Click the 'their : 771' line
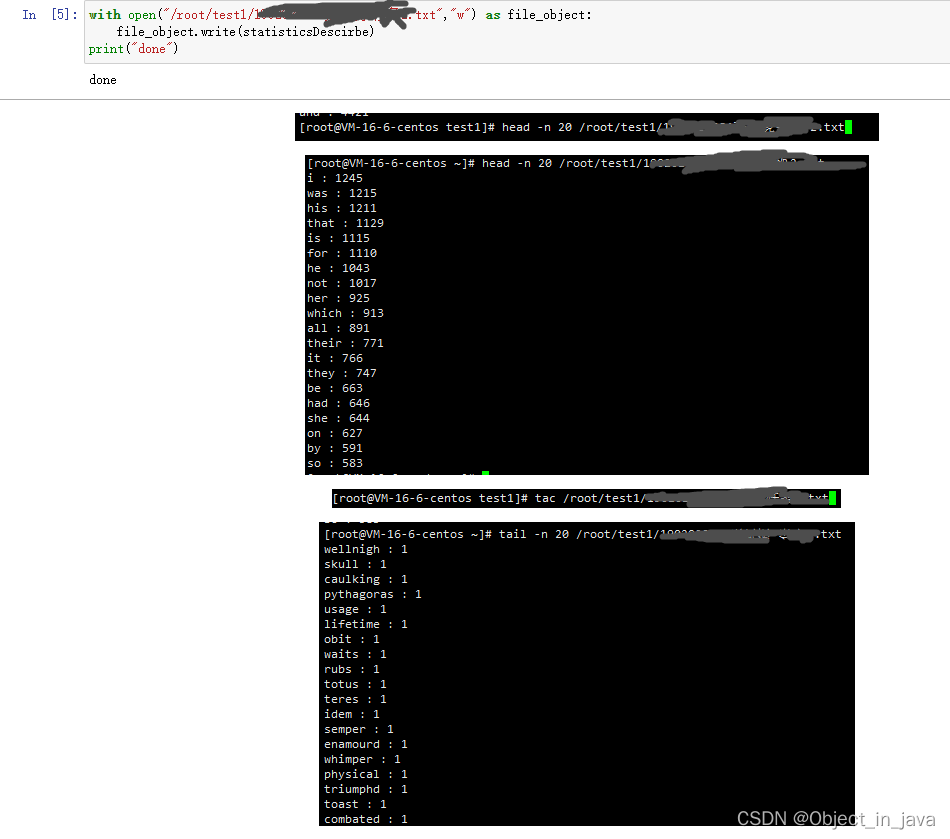The image size is (950, 839). pyautogui.click(x=345, y=343)
